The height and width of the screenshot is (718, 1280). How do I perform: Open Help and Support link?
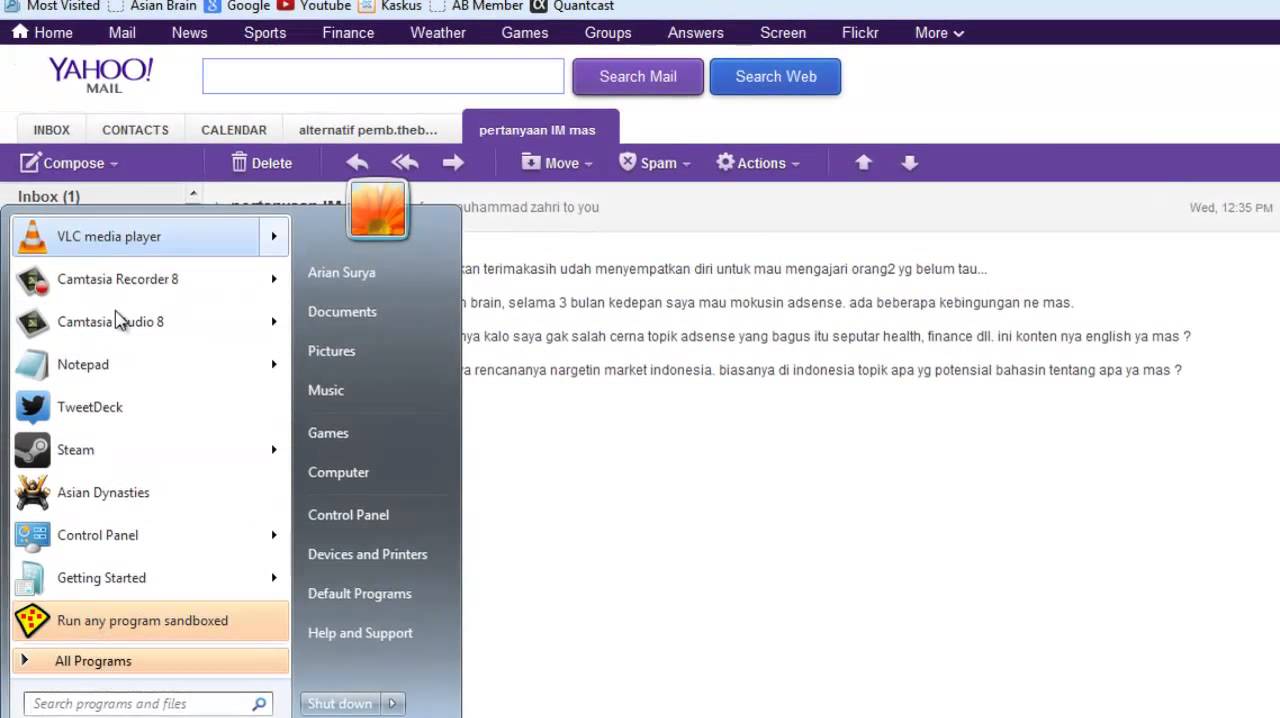coord(360,634)
